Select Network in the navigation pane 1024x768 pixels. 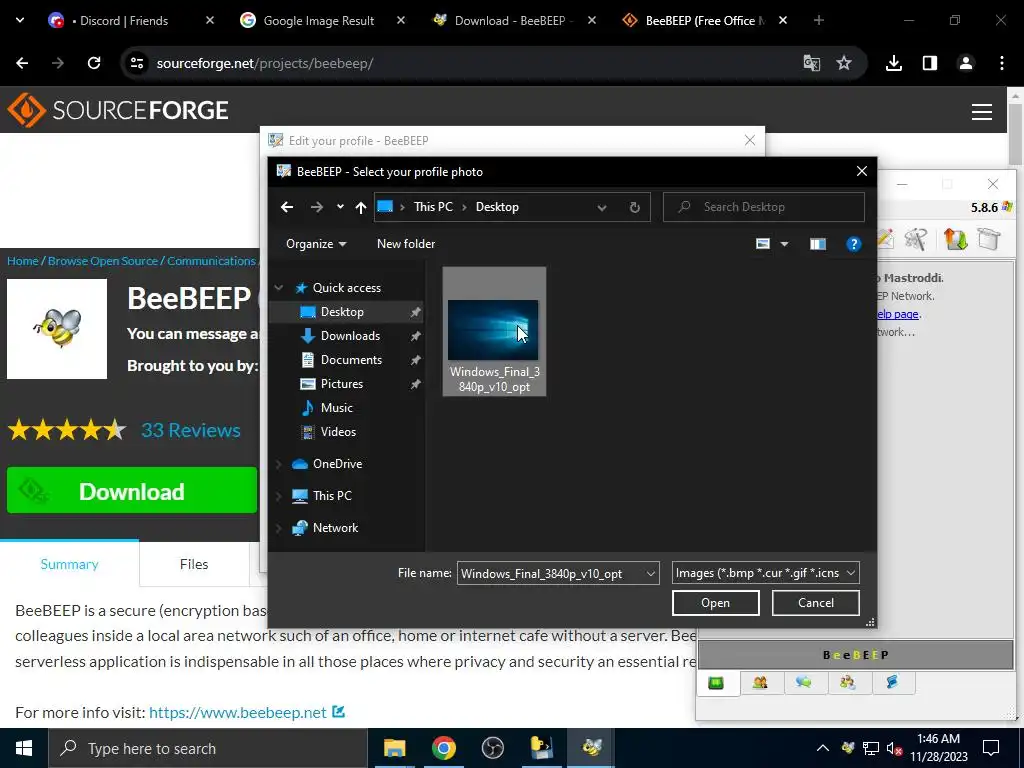(x=335, y=528)
